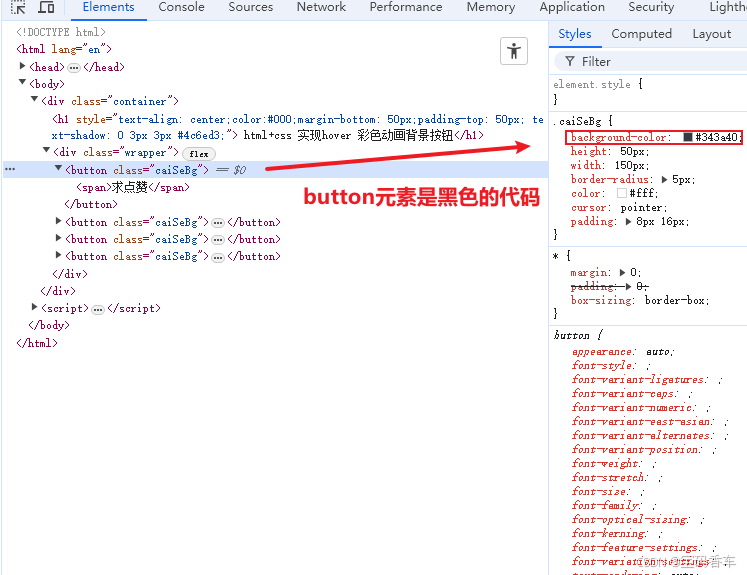Click the flex badge next to wrapper div
This screenshot has width=747, height=575.
click(x=199, y=154)
